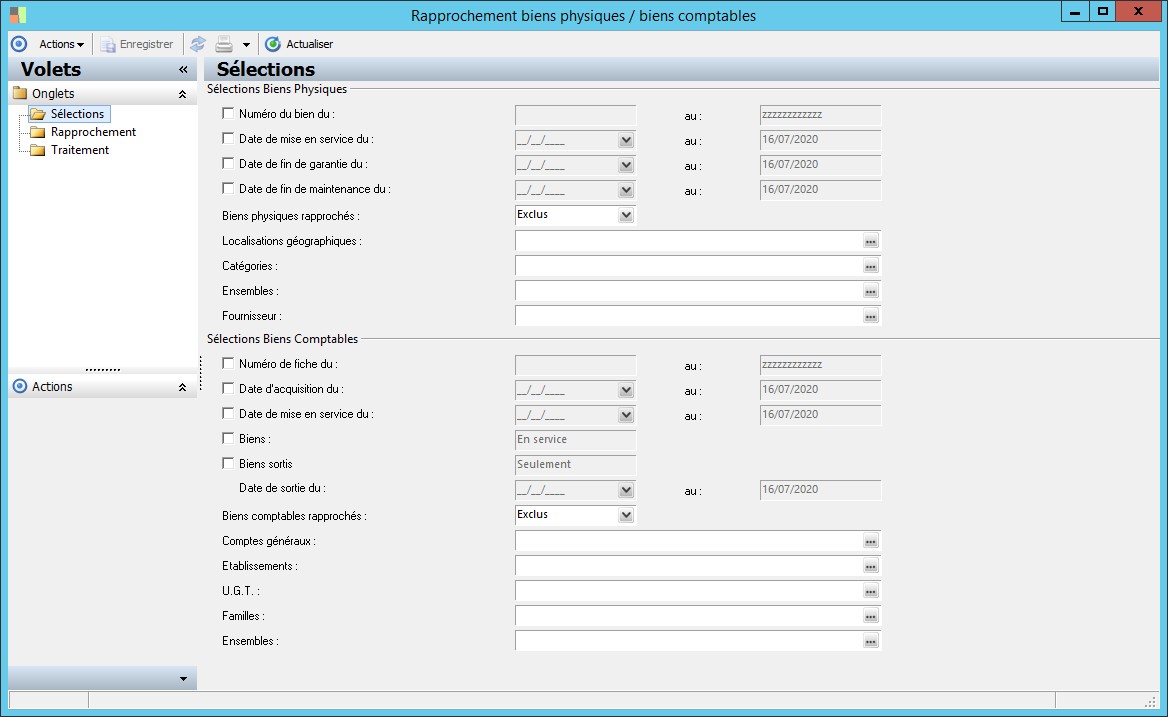Open browse button for Fournisseur field
1168x717 pixels.
pos(870,316)
